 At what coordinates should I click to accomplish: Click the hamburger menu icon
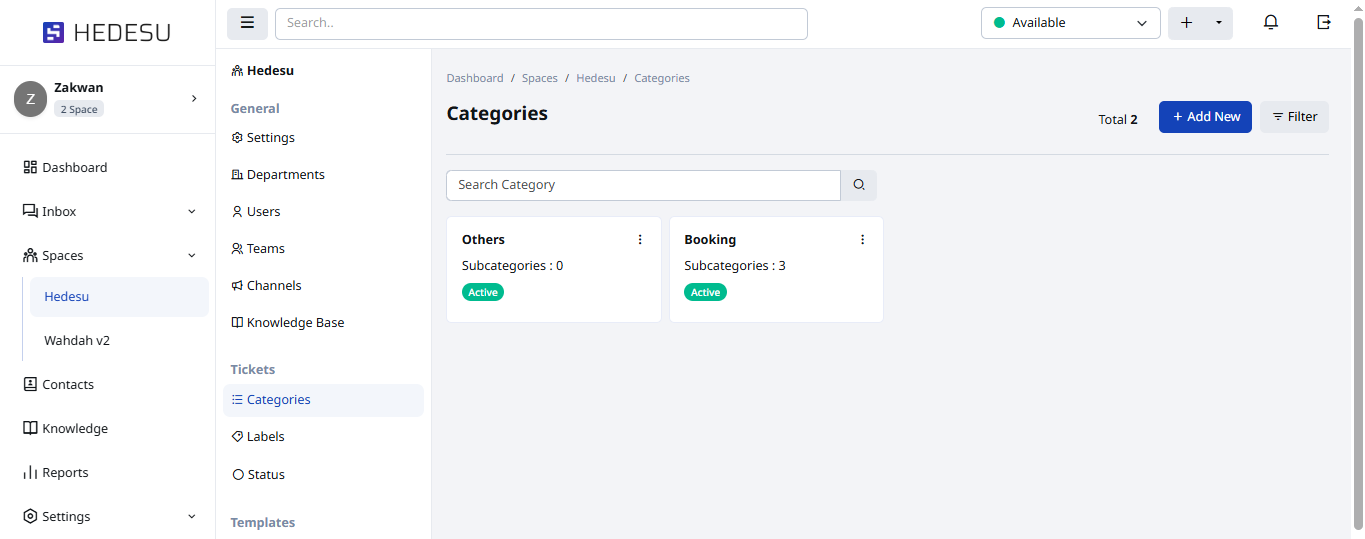click(x=247, y=23)
